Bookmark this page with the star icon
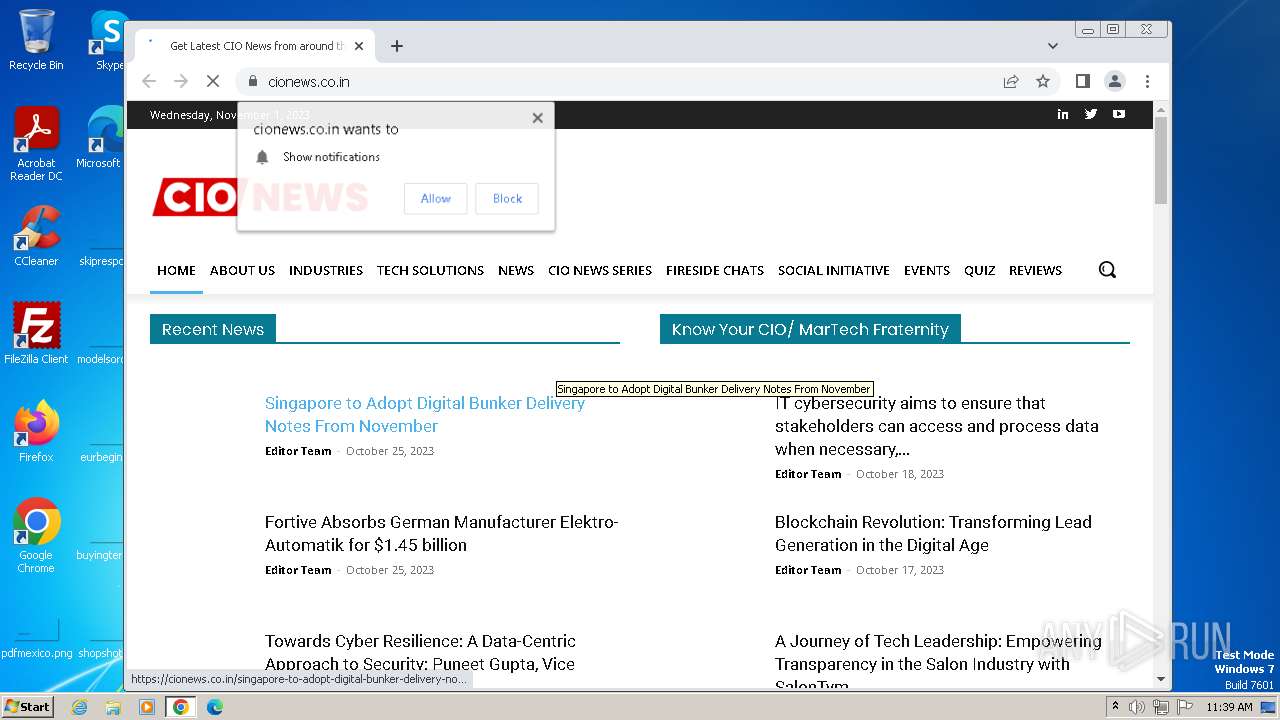Screen dimensions: 1280x720 coord(1043,82)
